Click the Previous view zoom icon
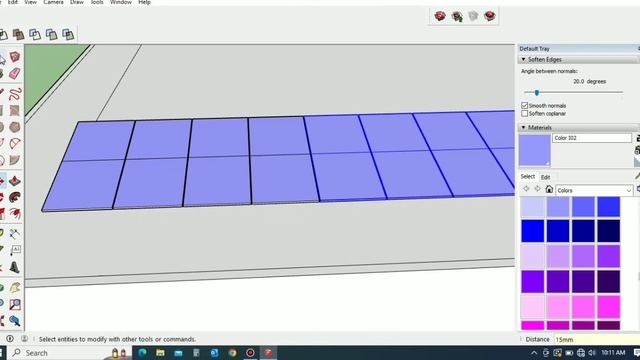 coord(15,321)
